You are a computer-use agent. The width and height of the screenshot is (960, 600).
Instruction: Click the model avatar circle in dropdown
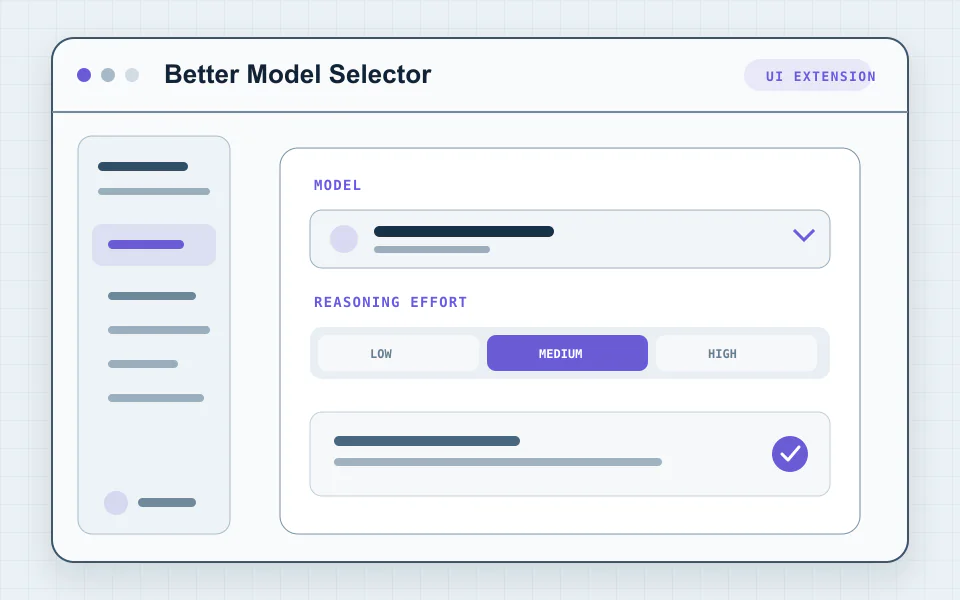(x=343, y=239)
